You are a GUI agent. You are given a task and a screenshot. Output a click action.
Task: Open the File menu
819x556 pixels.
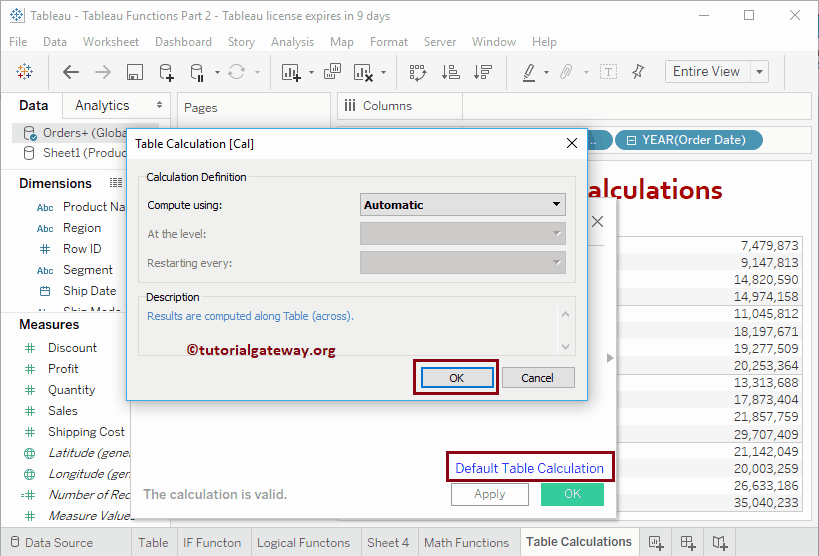coord(18,42)
